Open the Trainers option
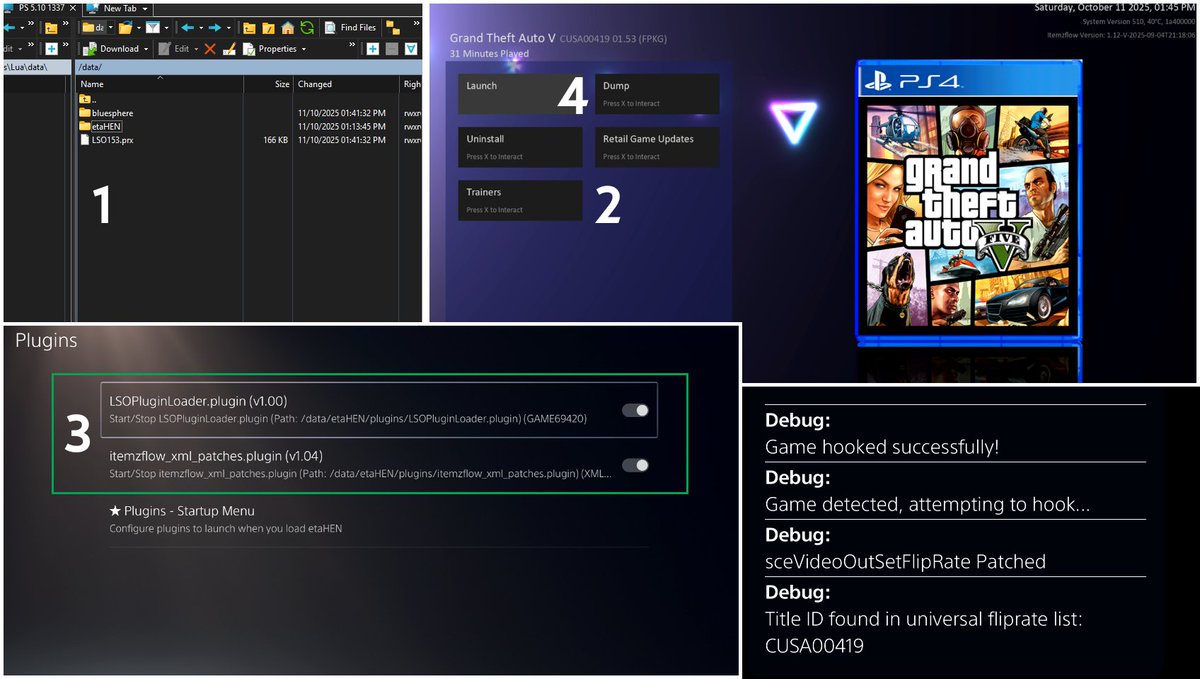Viewport: 1200px width, 679px height. [x=520, y=200]
